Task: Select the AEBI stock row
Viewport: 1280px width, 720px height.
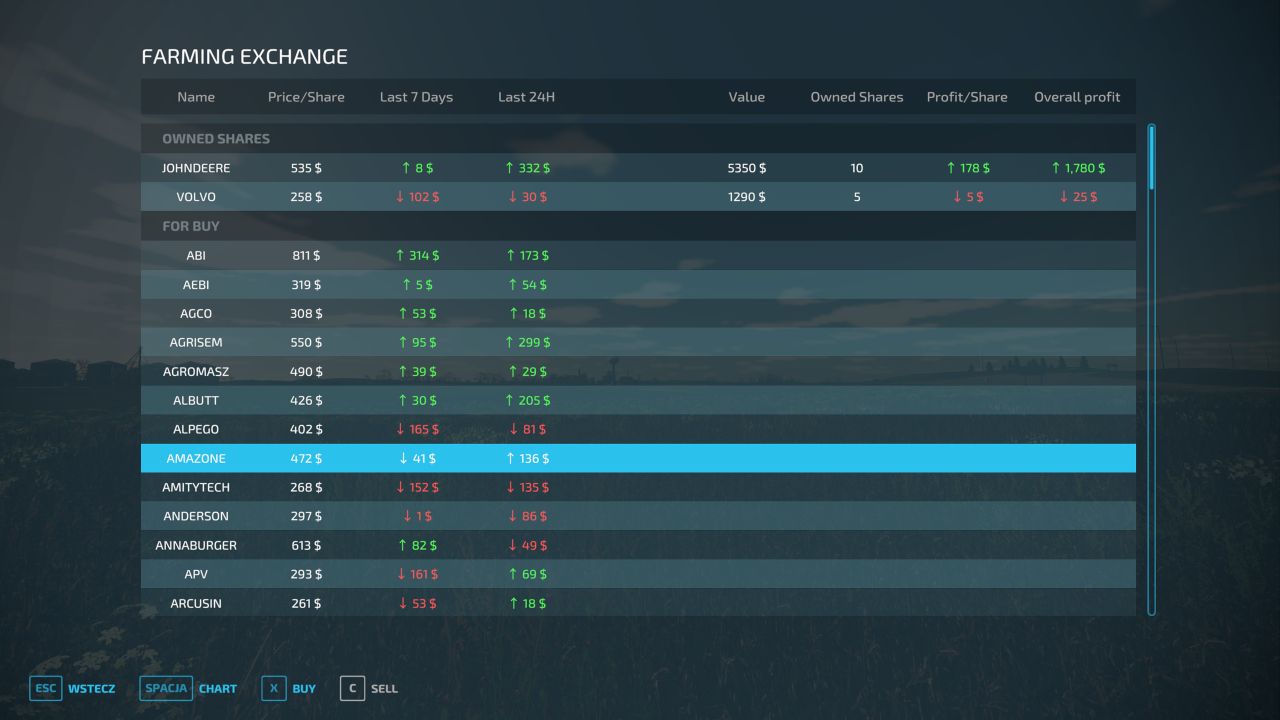Action: point(638,284)
